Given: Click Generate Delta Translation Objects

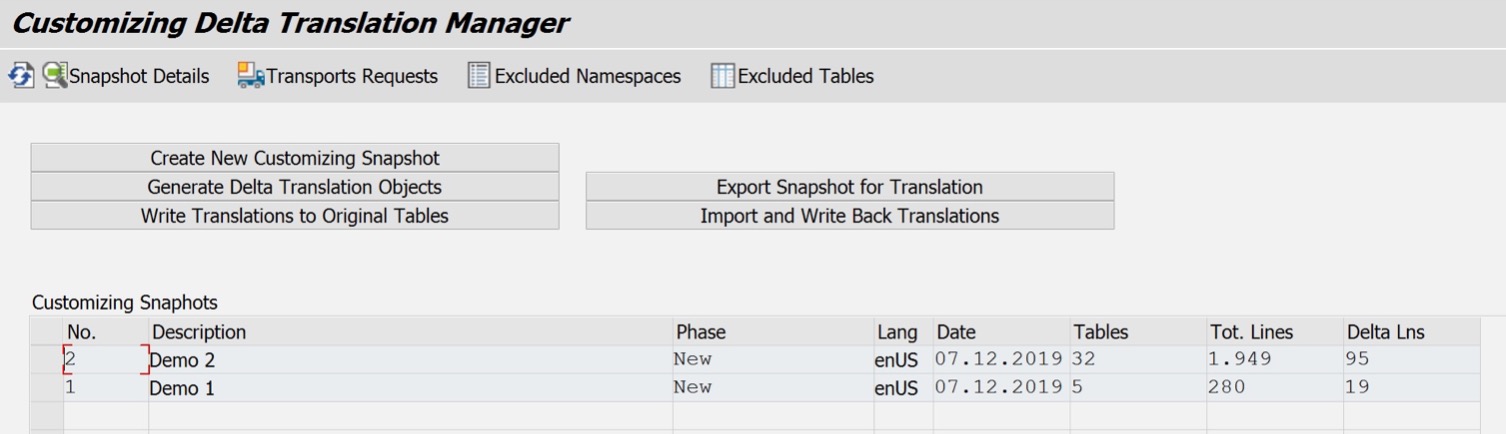Looking at the screenshot, I should [295, 187].
